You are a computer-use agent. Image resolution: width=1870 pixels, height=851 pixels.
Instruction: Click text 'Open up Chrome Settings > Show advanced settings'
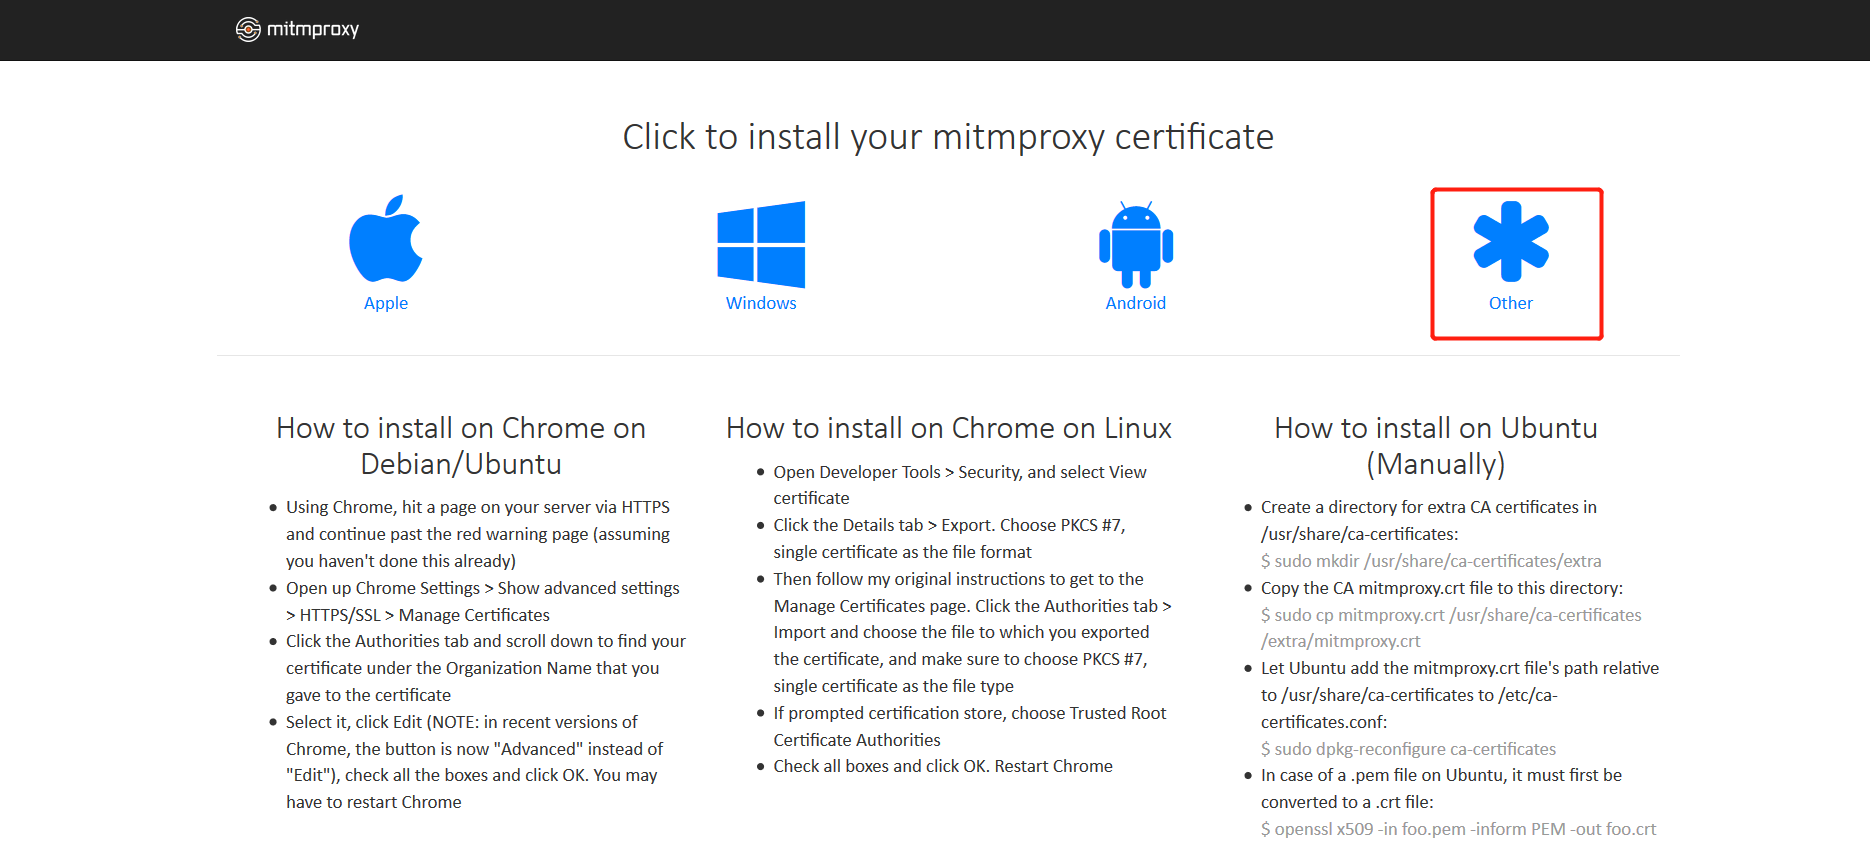(x=483, y=588)
